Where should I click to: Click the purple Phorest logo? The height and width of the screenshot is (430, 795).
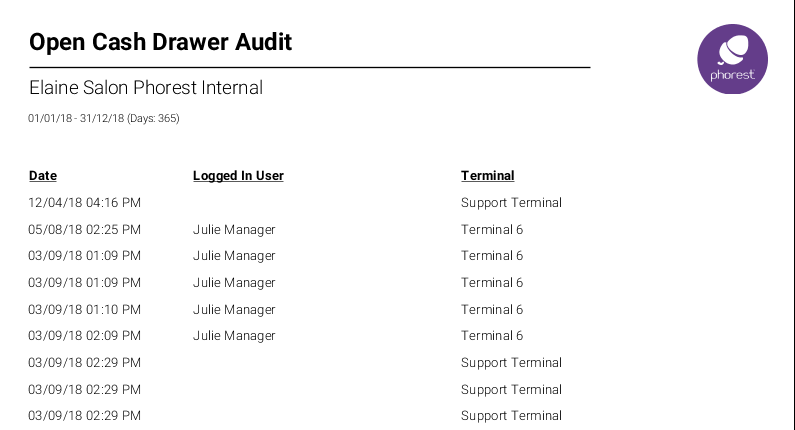(731, 59)
